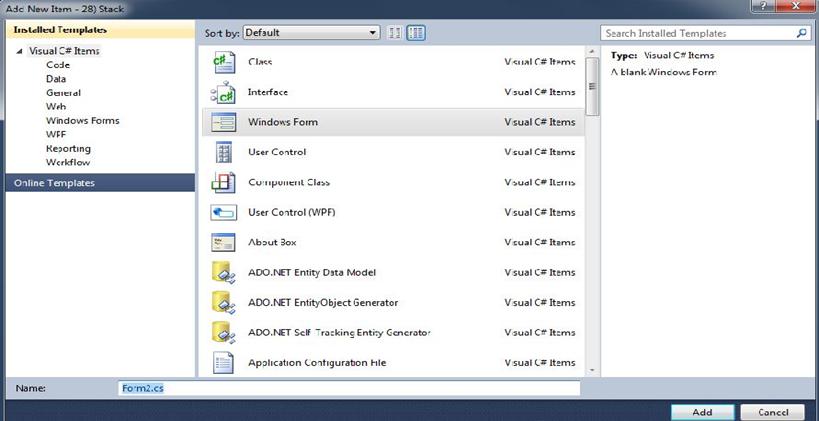
Task: Select ADO.NET Entity Data Model icon
Action: pyautogui.click(x=222, y=272)
